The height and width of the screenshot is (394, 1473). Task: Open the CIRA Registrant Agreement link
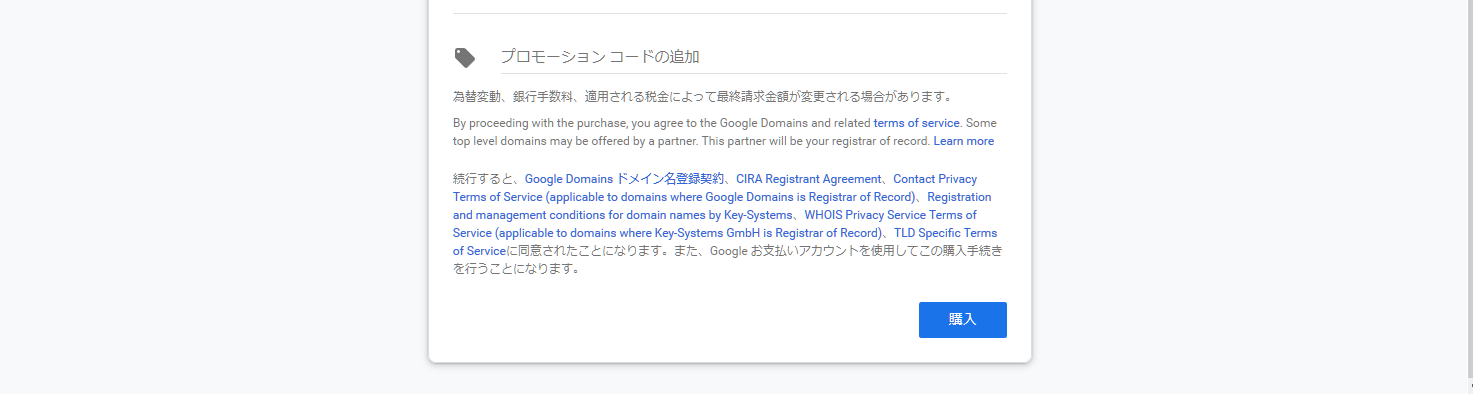click(x=809, y=179)
